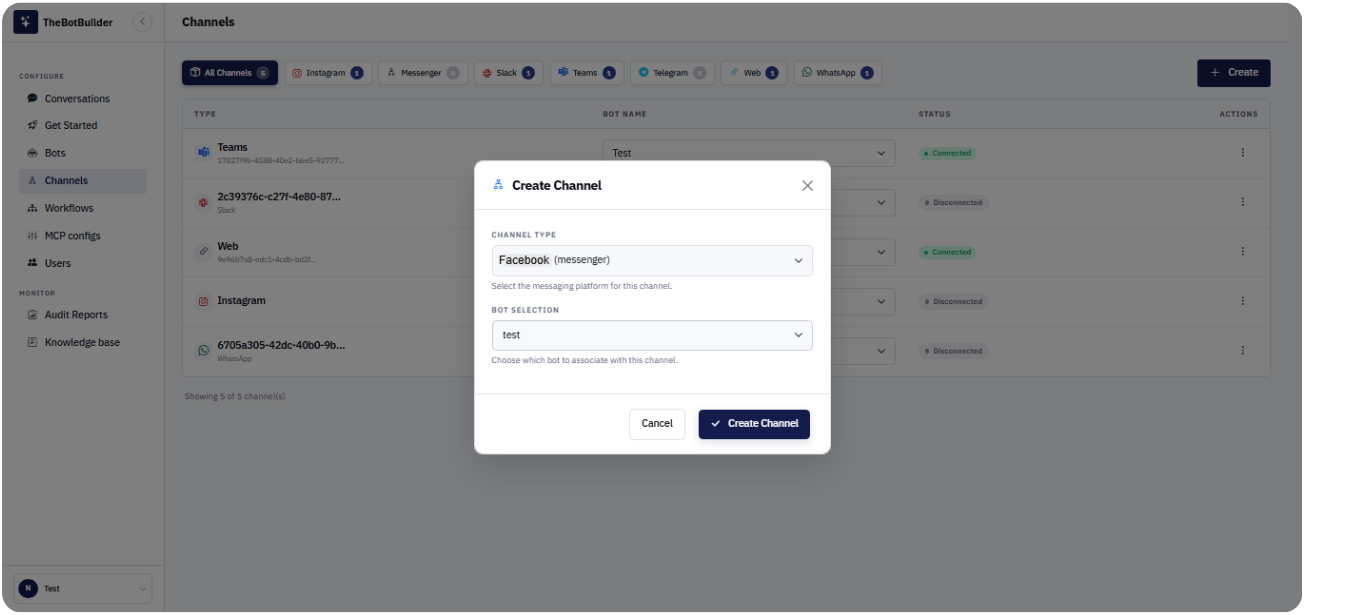Select All Channels filter tab
This screenshot has width=1366, height=615.
coord(230,73)
